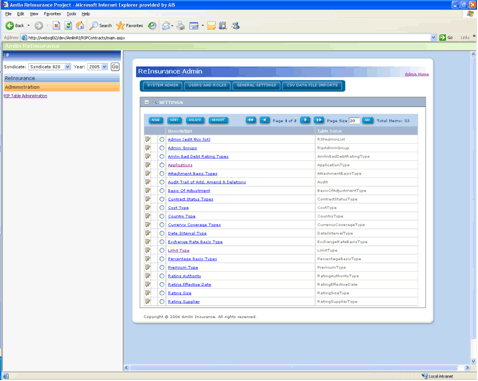Screen dimensions: 478x381
Task: Click the first page navigation arrow icon
Action: tap(251, 120)
